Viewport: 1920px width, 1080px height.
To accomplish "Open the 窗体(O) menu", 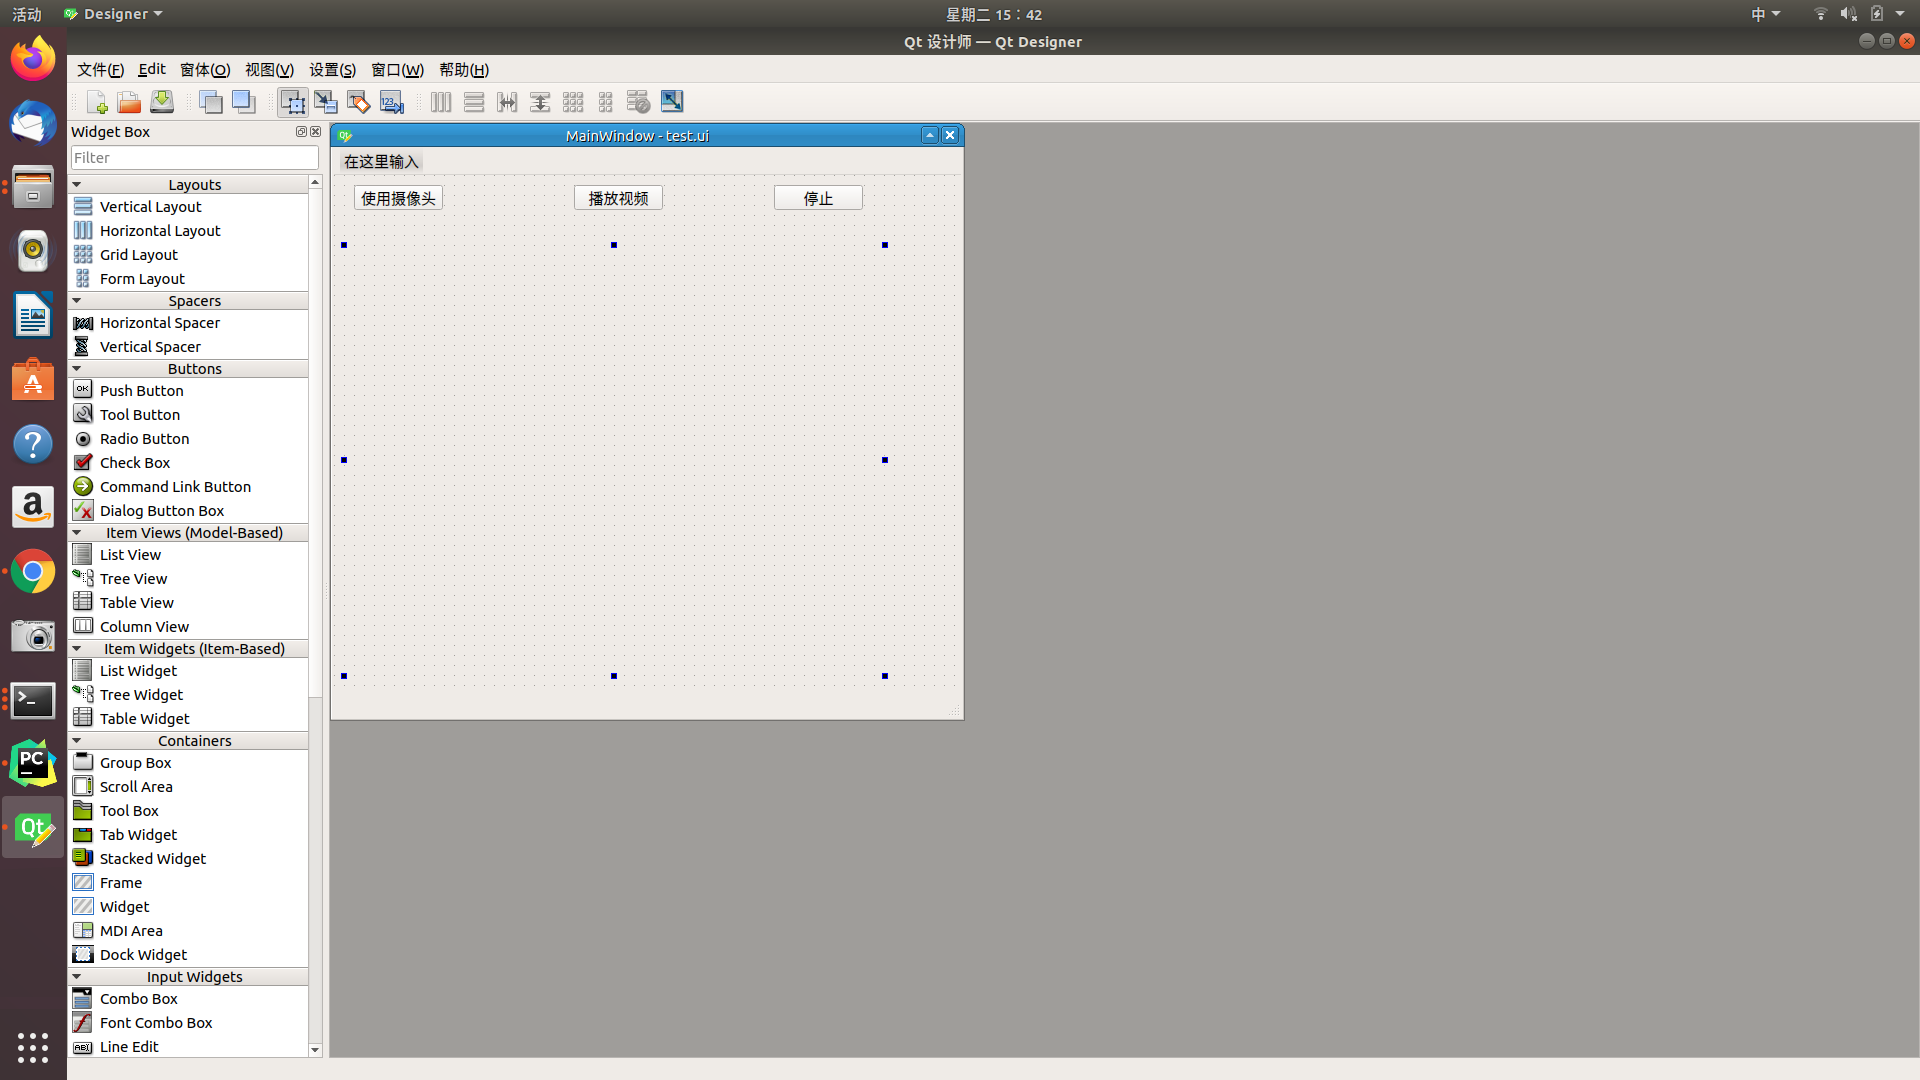I will [x=204, y=69].
